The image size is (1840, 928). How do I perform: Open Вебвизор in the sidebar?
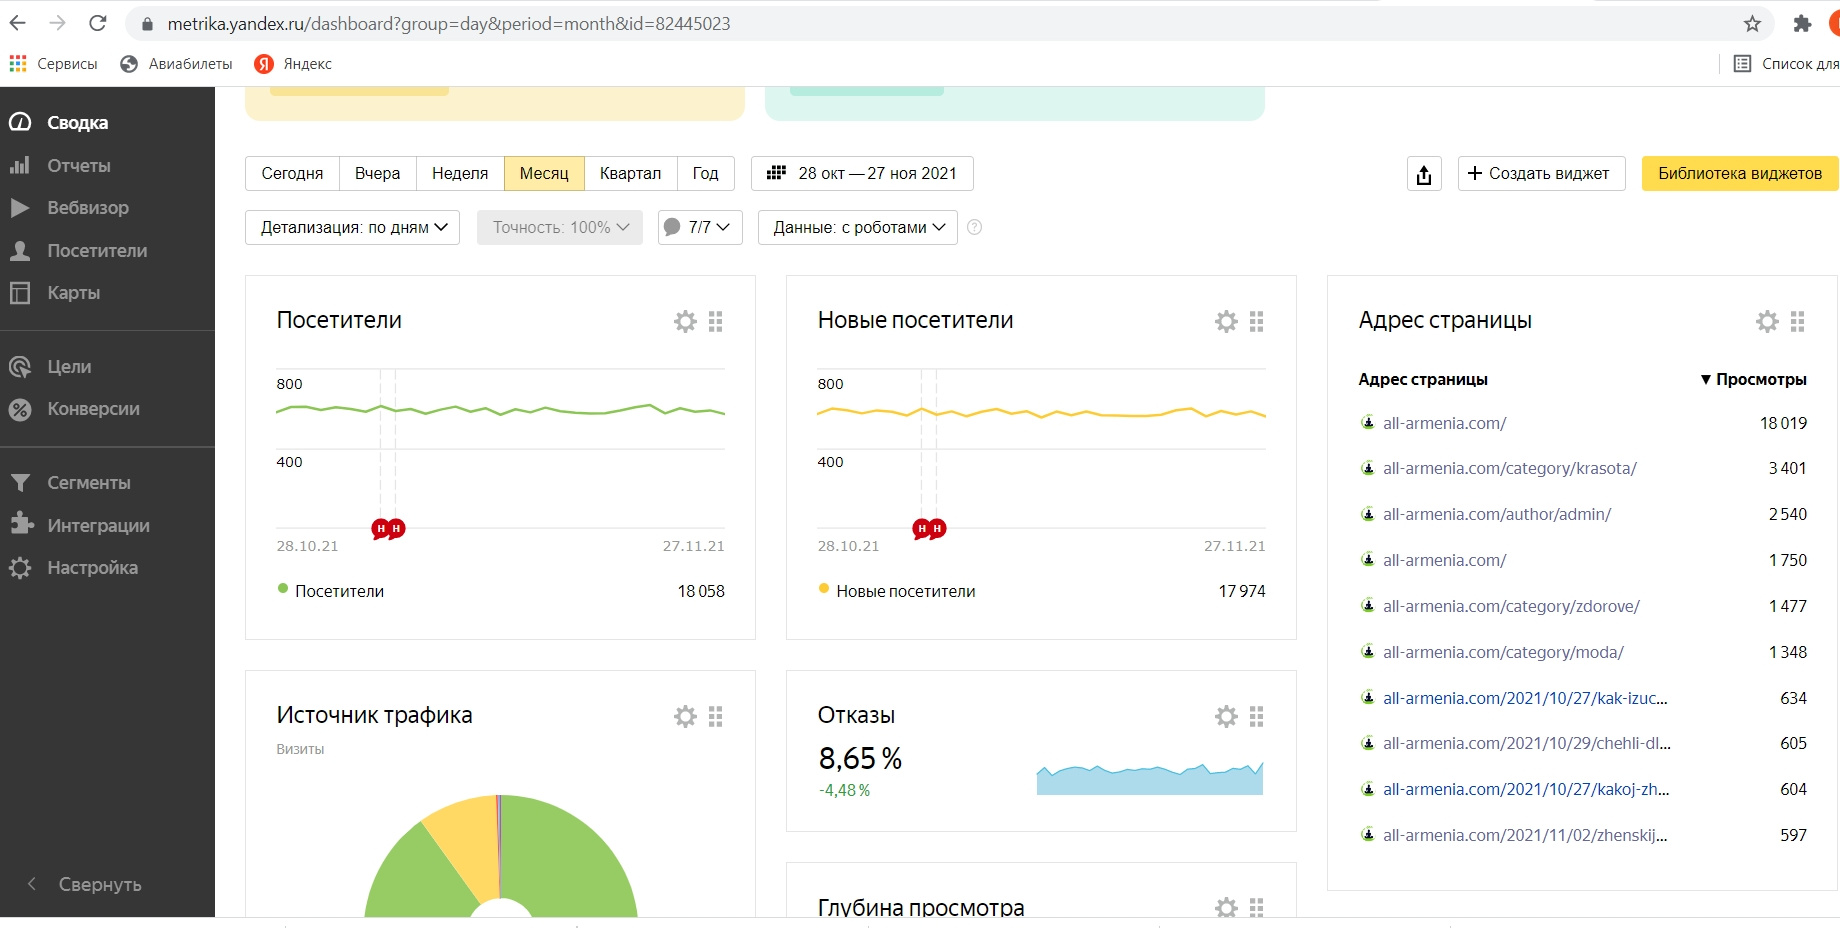pos(88,208)
